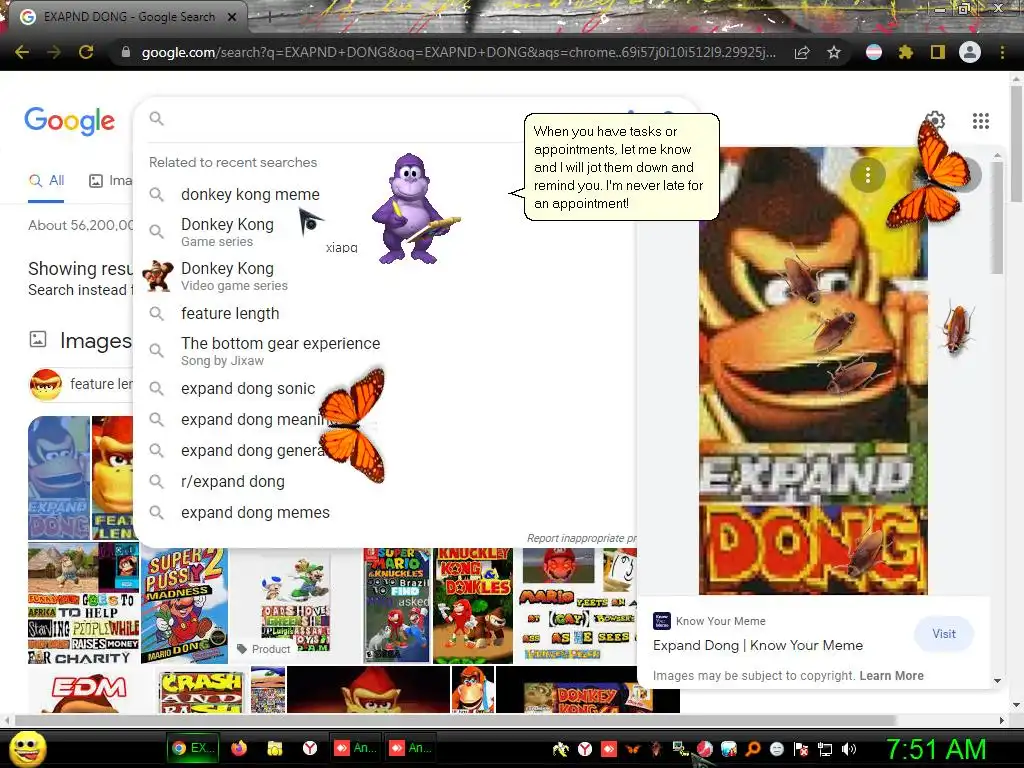Open the Crash thumbnail image

pos(201,692)
